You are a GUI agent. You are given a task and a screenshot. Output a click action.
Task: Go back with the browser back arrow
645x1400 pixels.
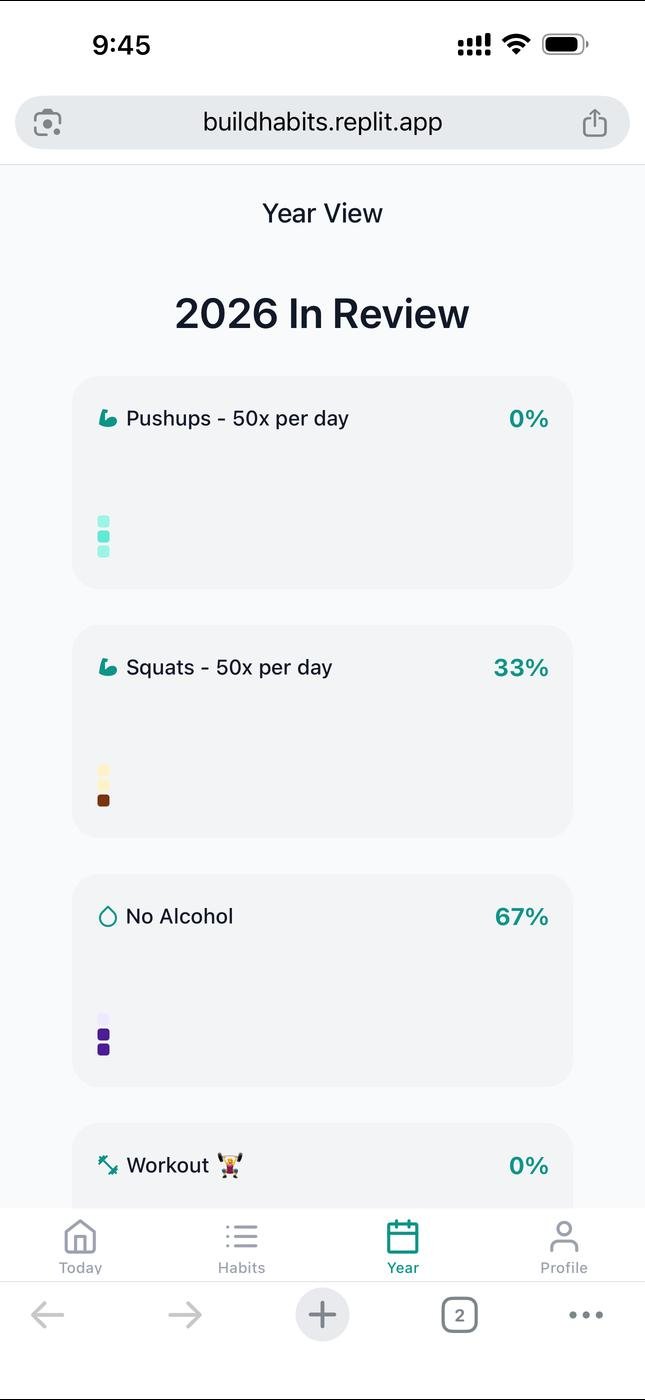click(x=47, y=1315)
